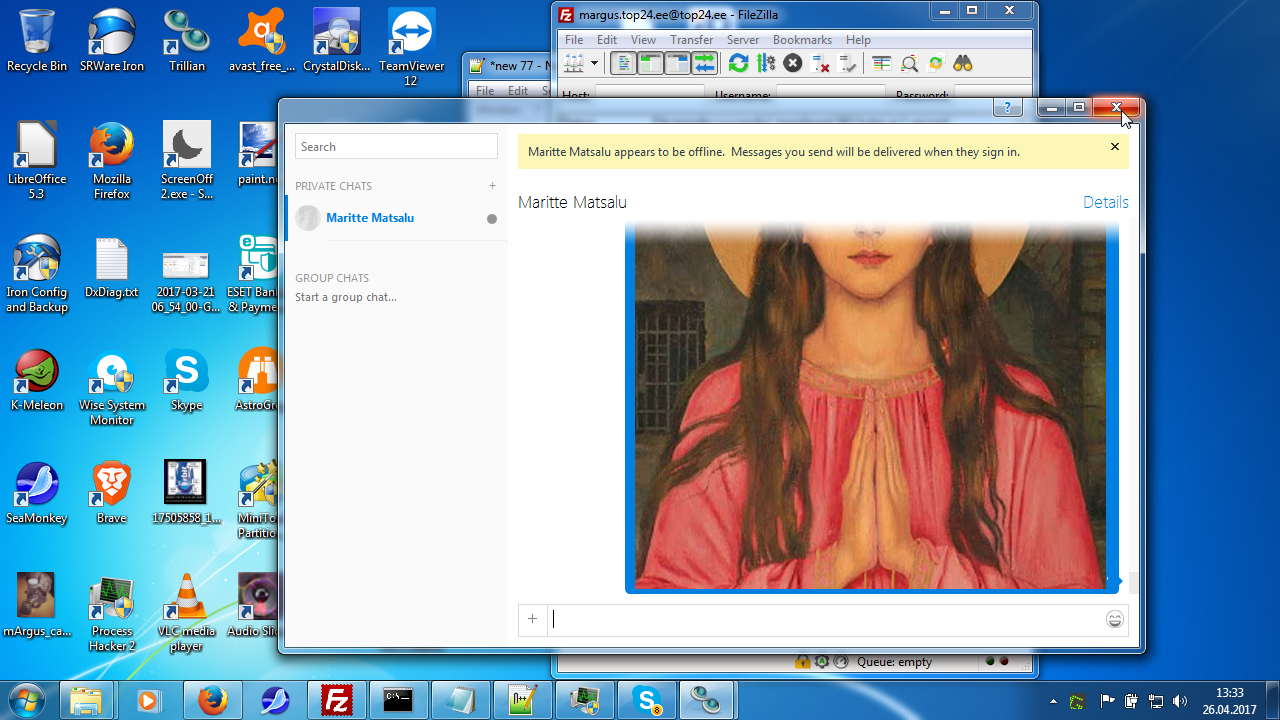Click FileZilla's process queue toggle icon
This screenshot has height=720, width=1280.
click(x=766, y=64)
